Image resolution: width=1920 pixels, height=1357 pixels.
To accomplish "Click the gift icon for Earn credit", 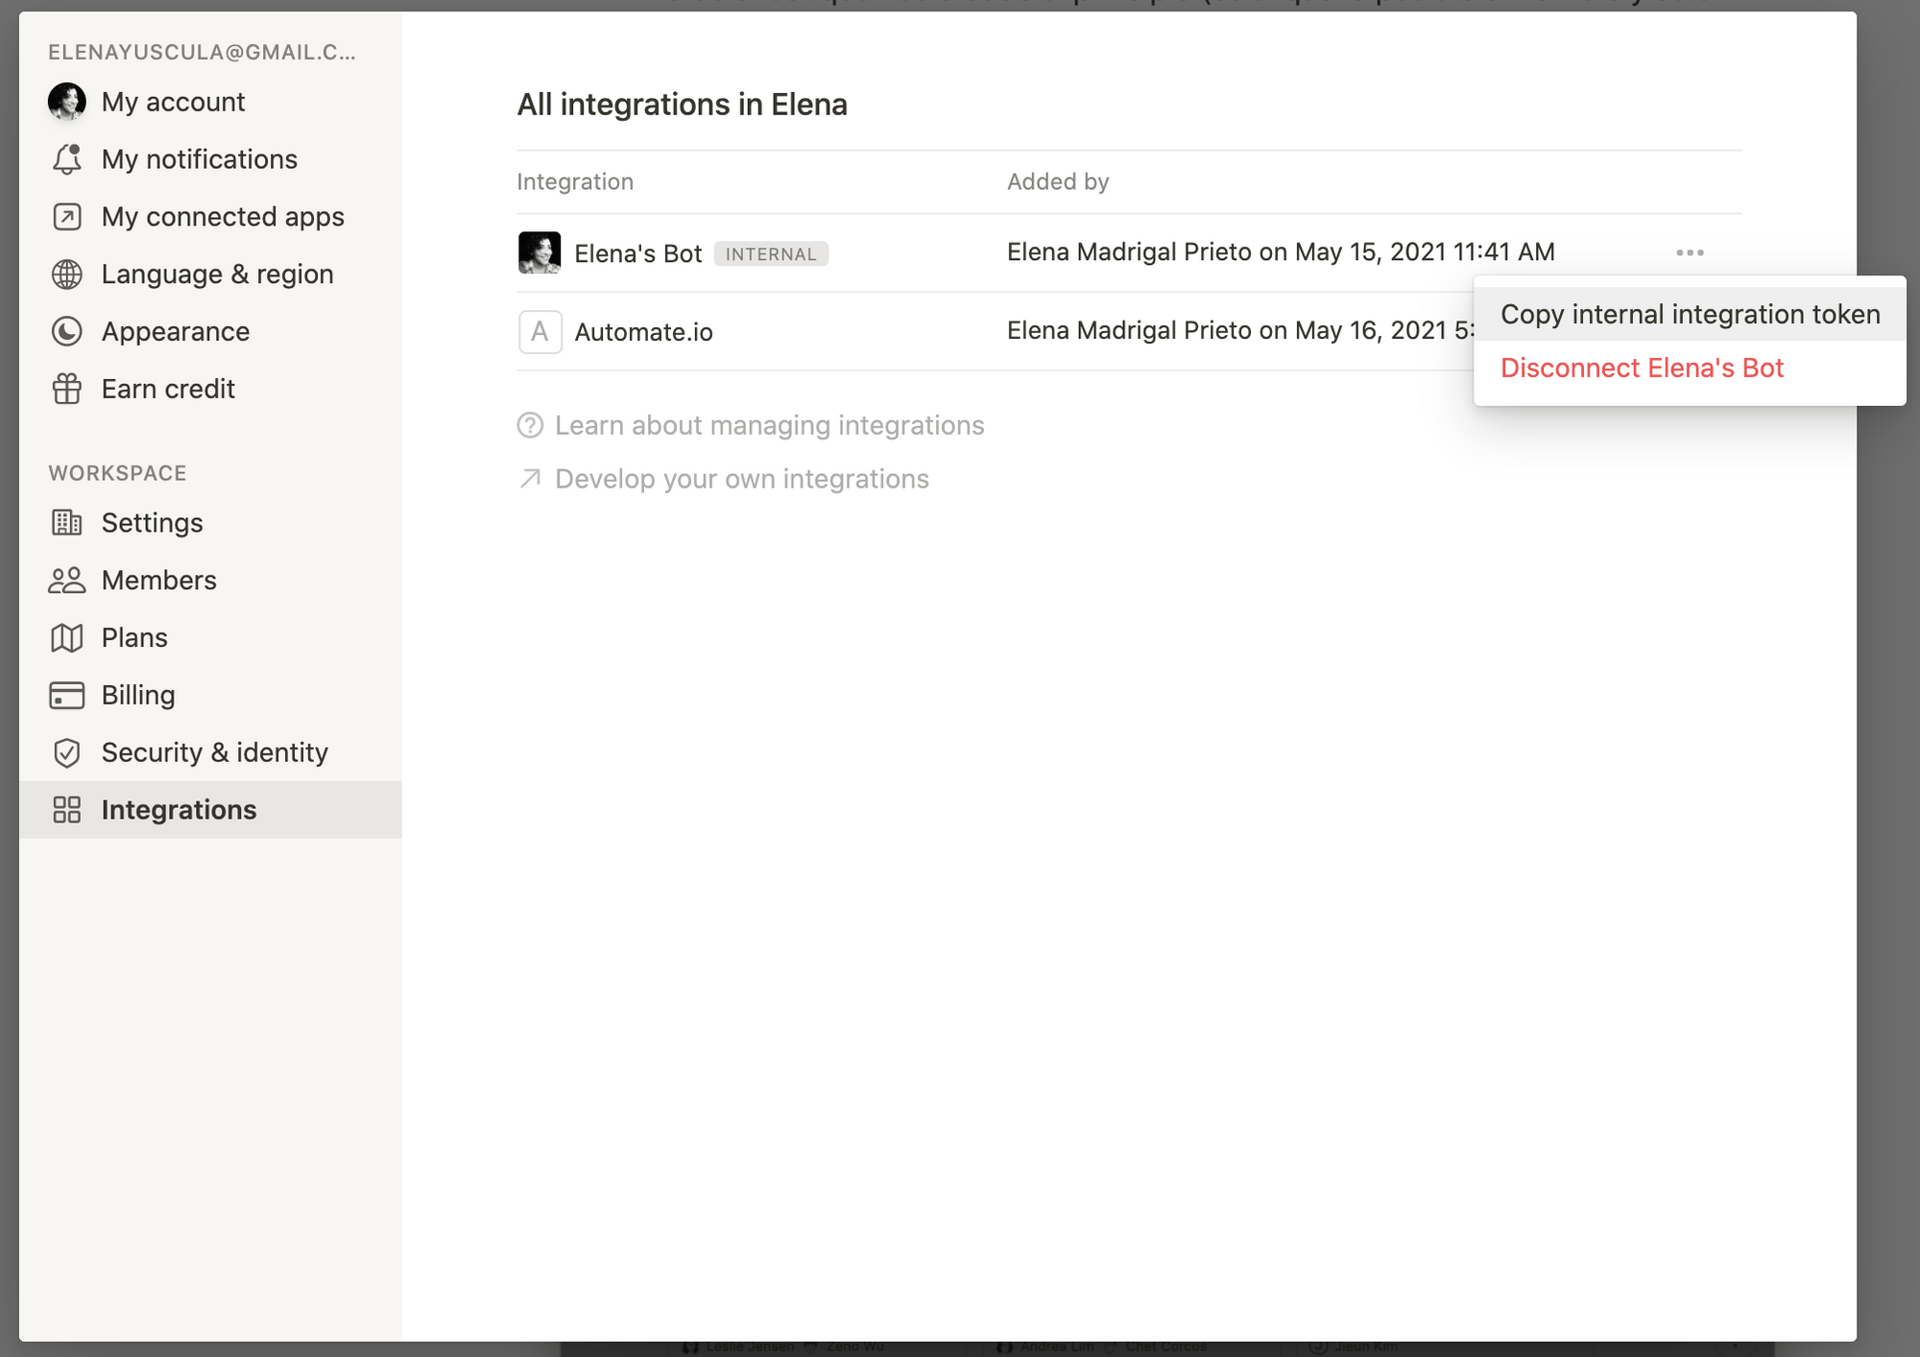I will [x=66, y=389].
